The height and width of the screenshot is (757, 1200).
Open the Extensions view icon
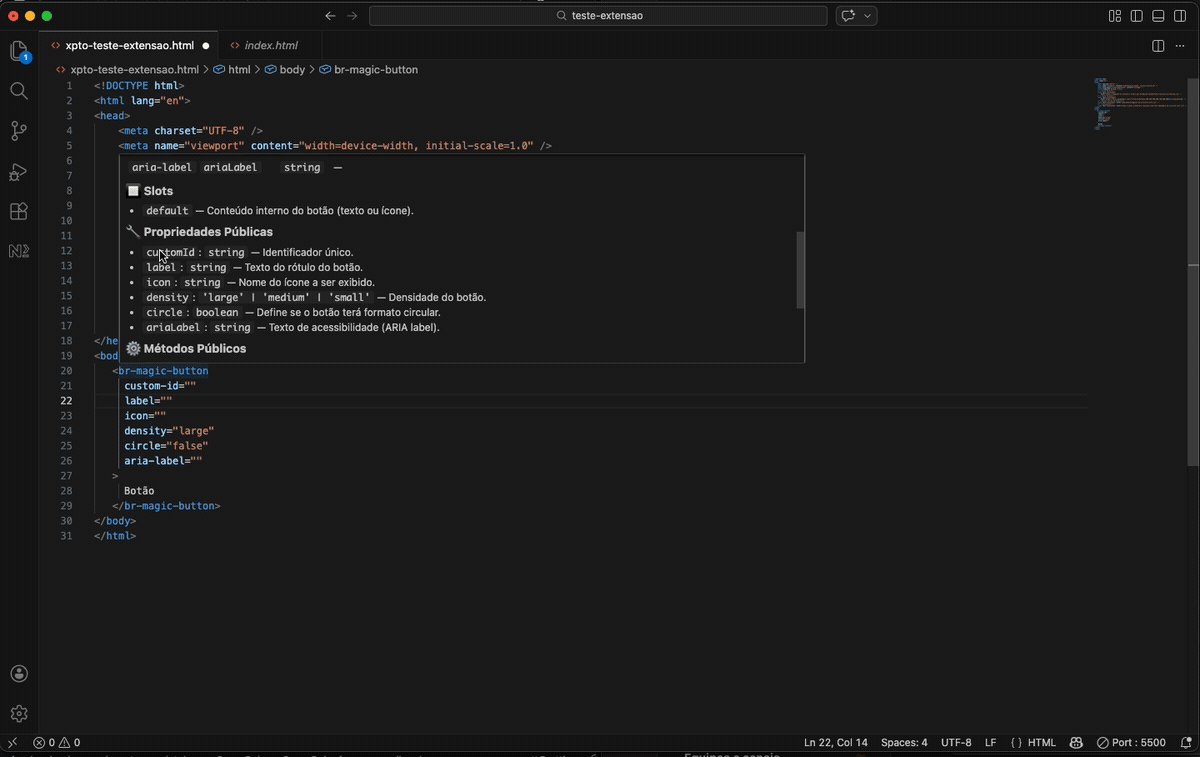click(x=19, y=212)
